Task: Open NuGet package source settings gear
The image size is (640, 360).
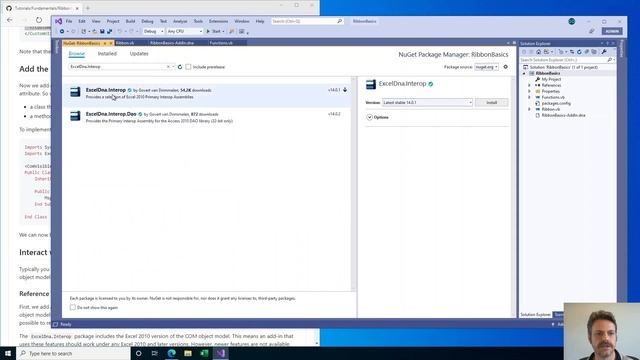Action: click(506, 67)
